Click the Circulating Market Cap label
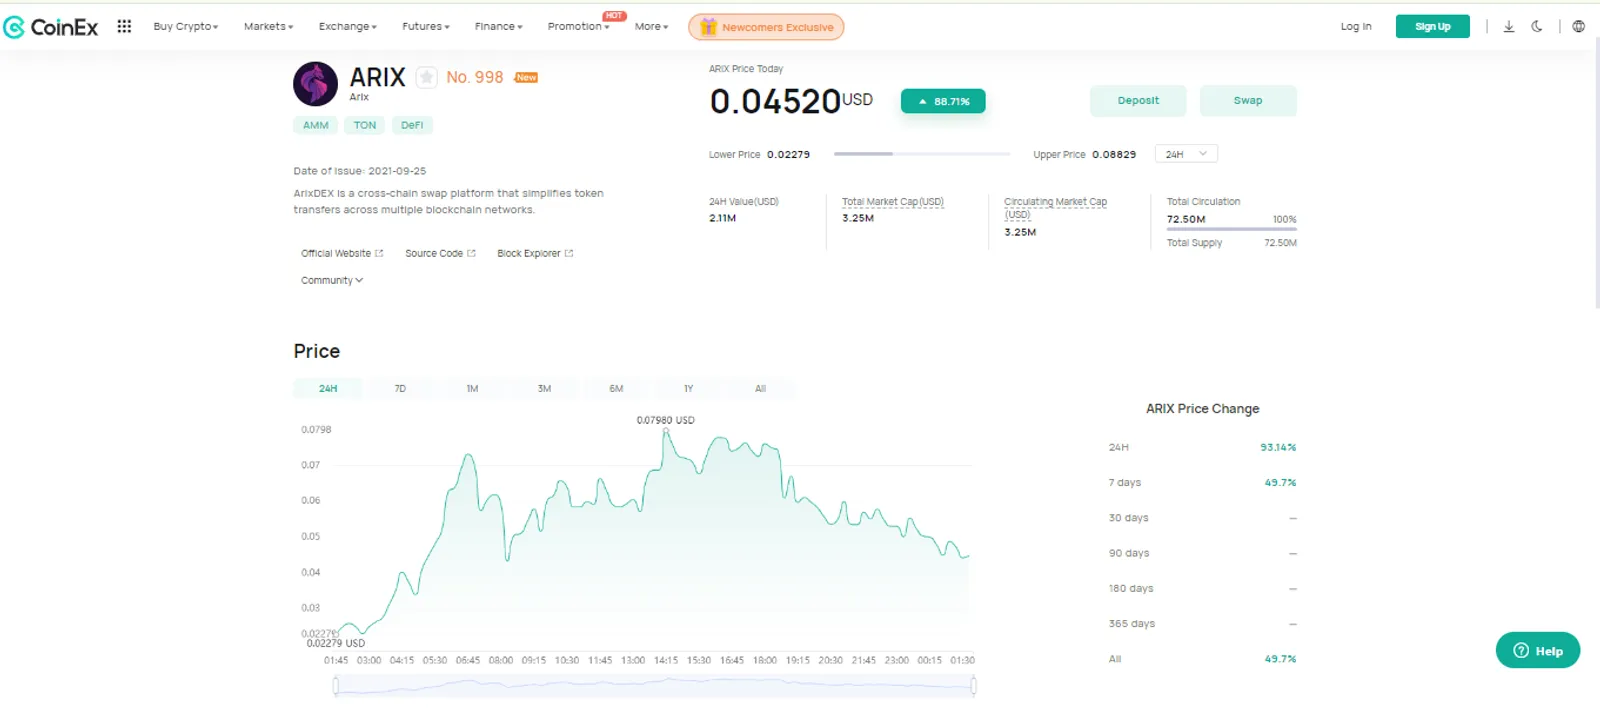 1055,208
